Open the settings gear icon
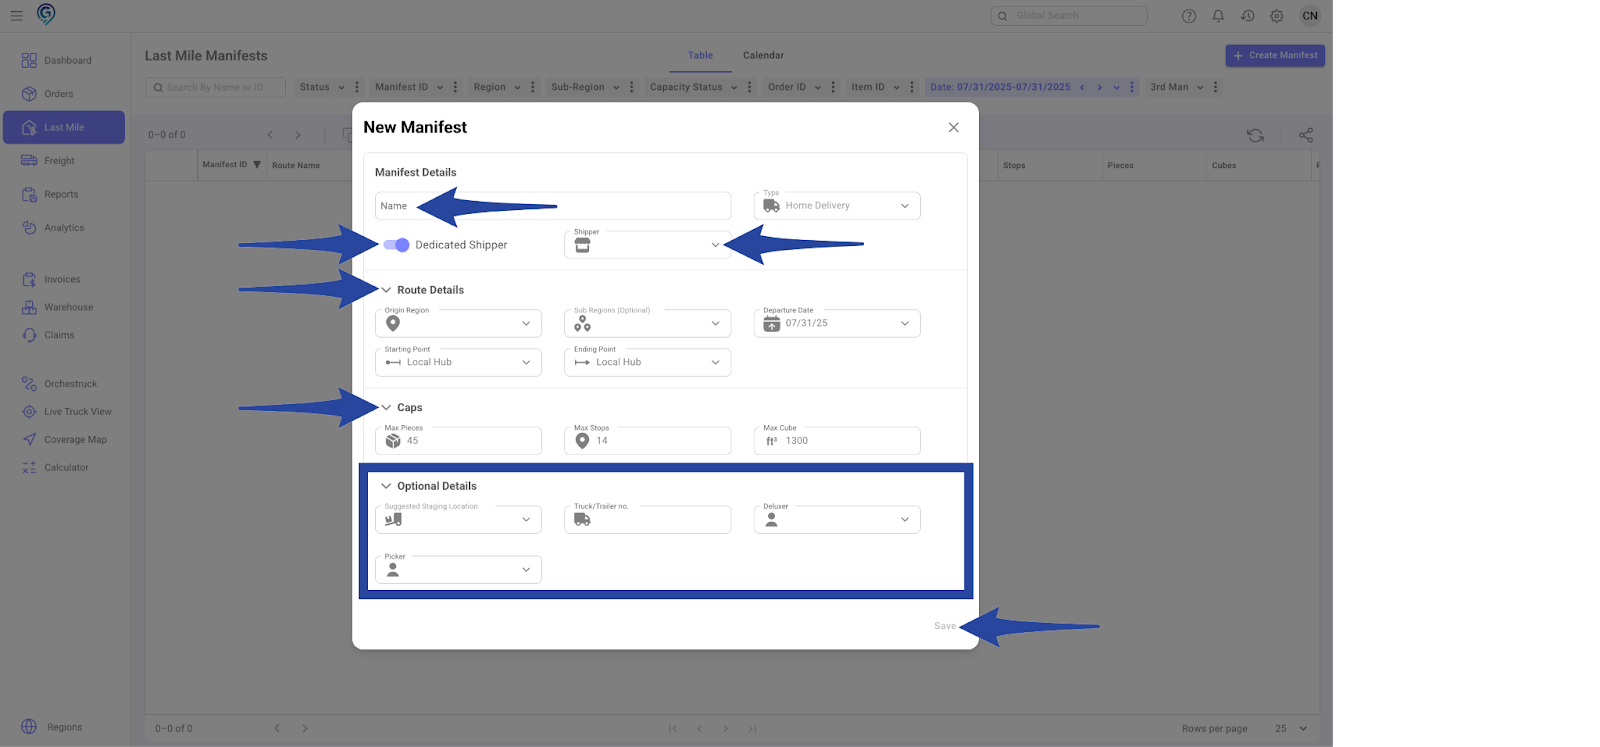 (x=1277, y=16)
